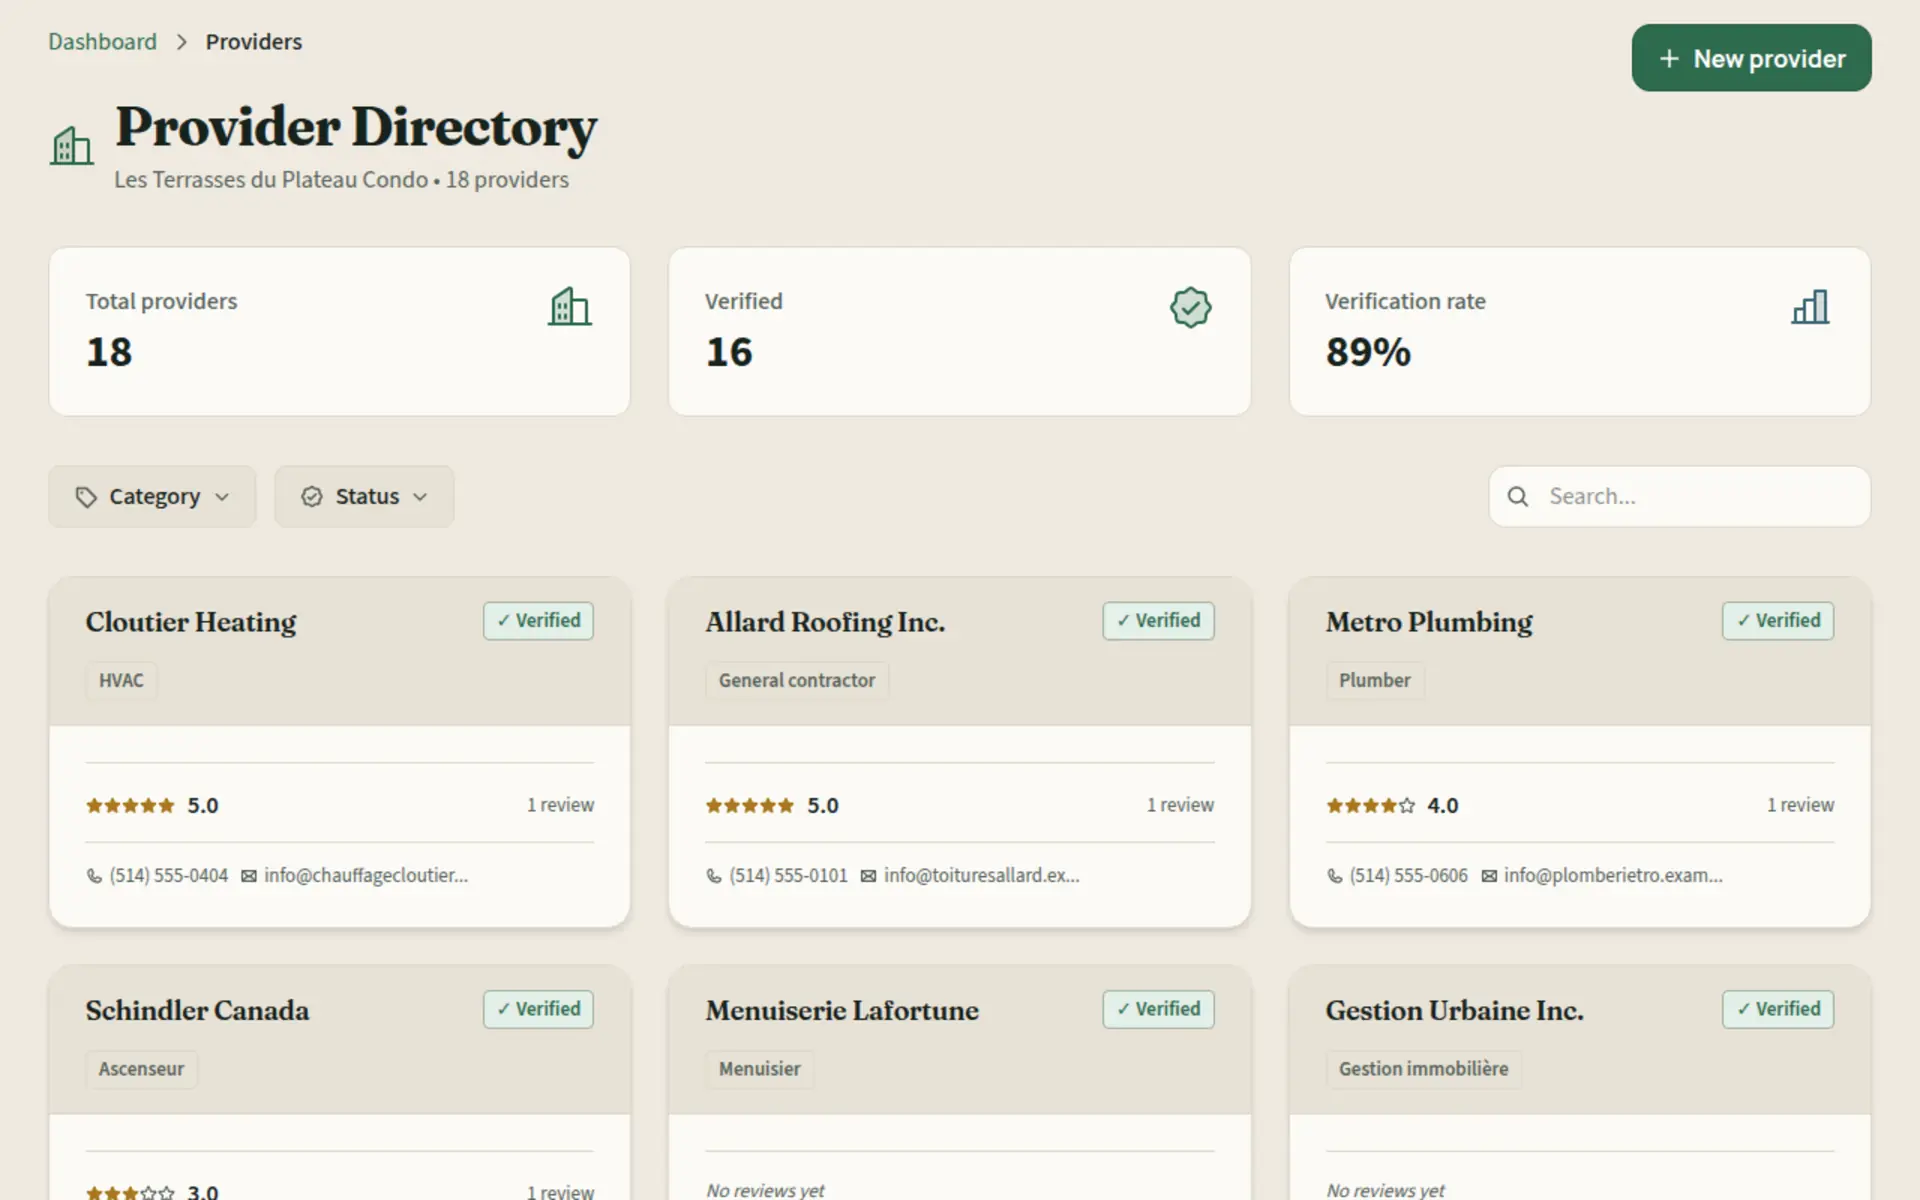Click phone icon on Cloutier Heating card
1920x1200 pixels.
point(94,876)
